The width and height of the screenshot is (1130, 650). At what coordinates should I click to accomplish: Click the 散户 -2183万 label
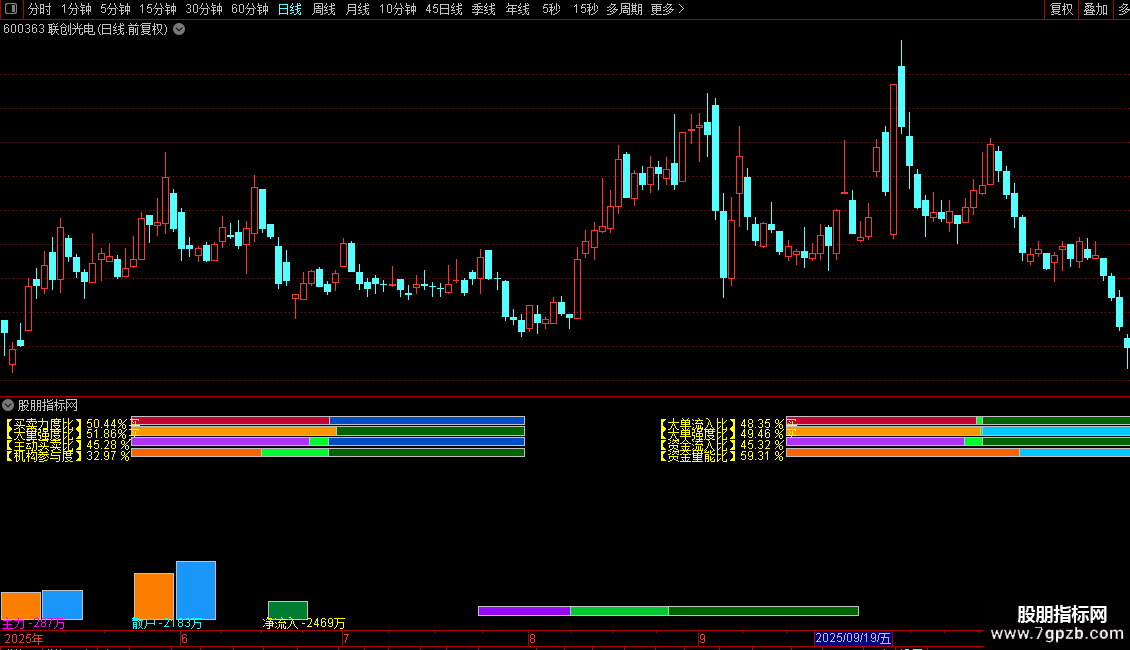tap(167, 624)
